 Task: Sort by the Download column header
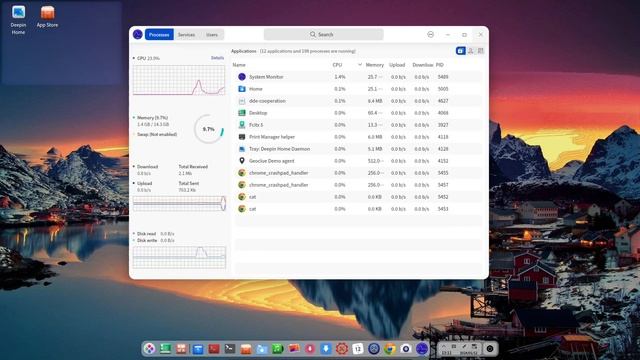click(422, 65)
